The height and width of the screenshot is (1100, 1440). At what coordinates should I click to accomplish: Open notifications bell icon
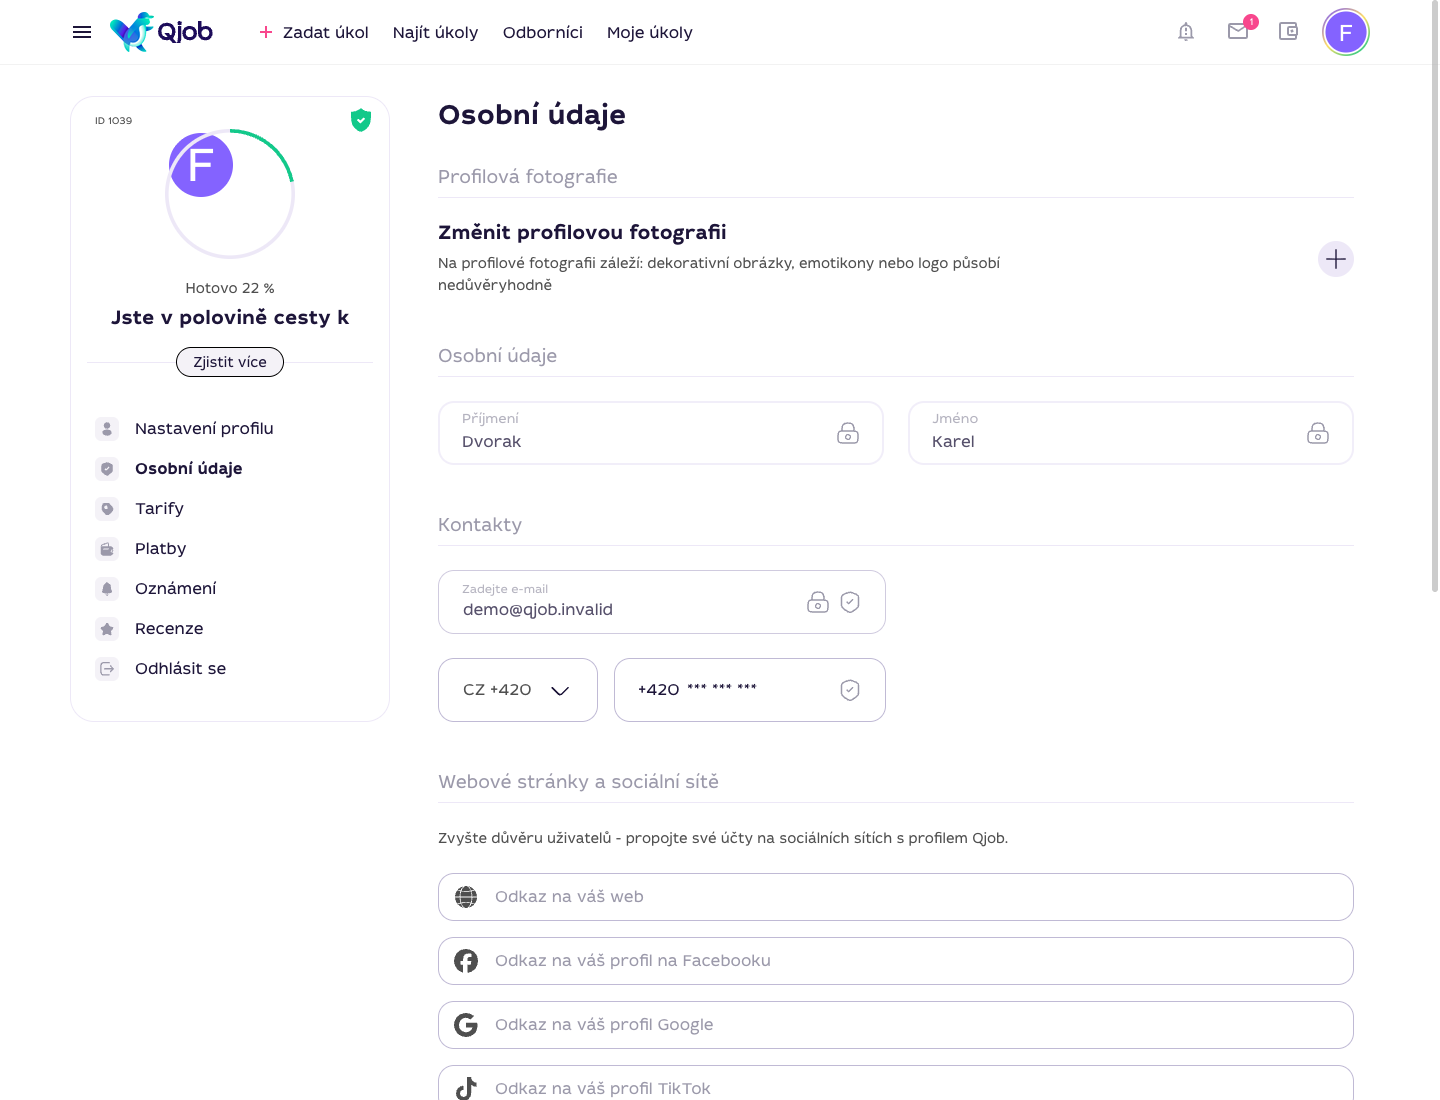(x=1186, y=32)
